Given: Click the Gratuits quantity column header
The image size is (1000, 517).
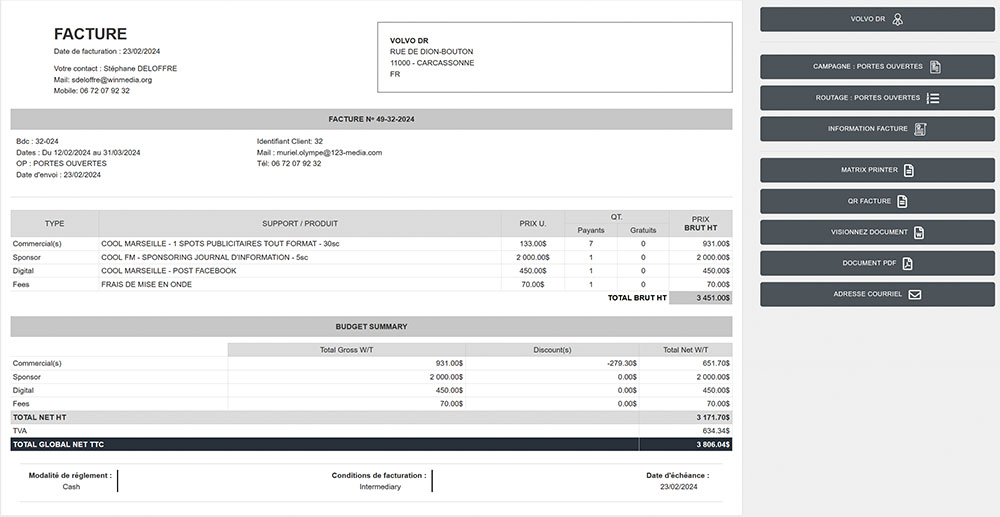Looking at the screenshot, I should 643,230.
